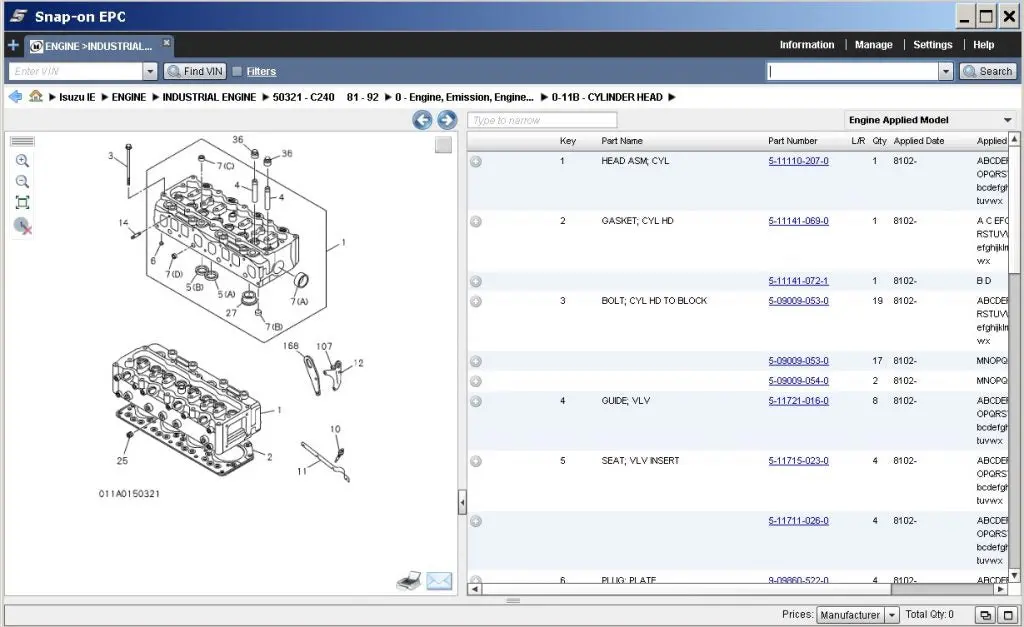Add SEAT; VLV INSERT row circle

pyautogui.click(x=476, y=461)
